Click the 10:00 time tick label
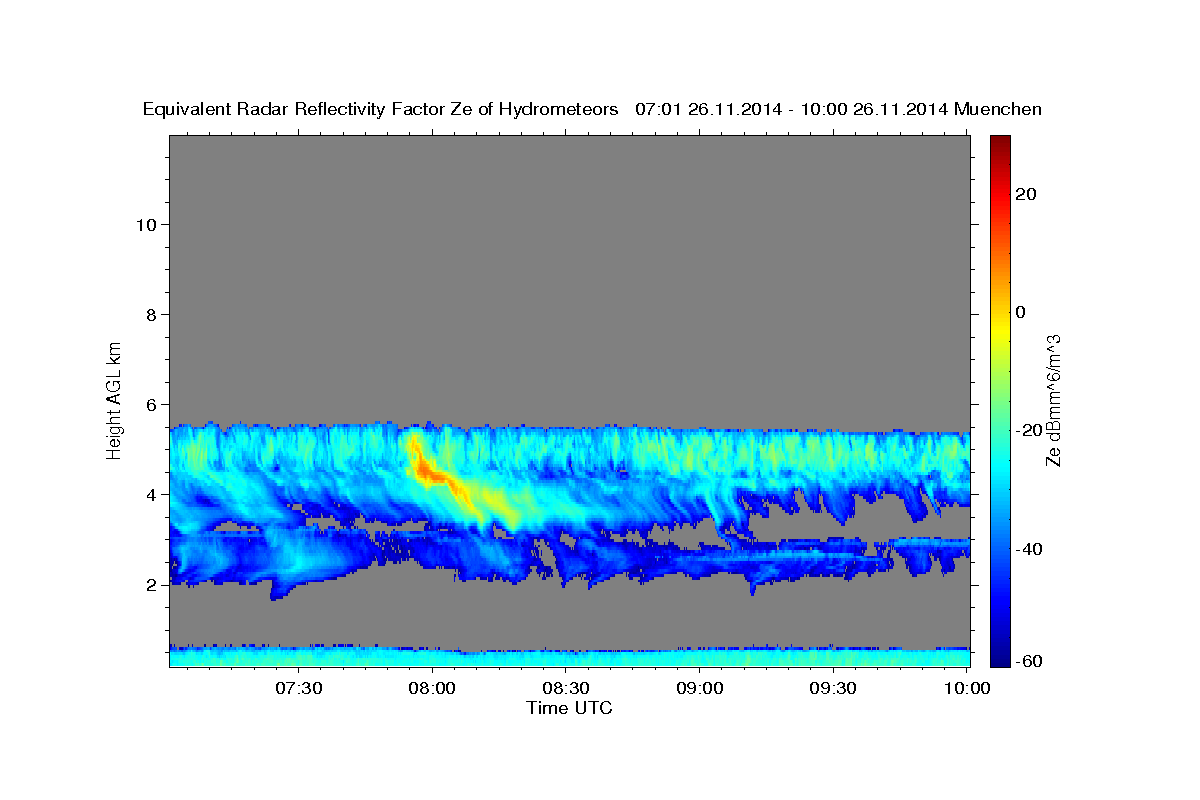 coord(967,688)
